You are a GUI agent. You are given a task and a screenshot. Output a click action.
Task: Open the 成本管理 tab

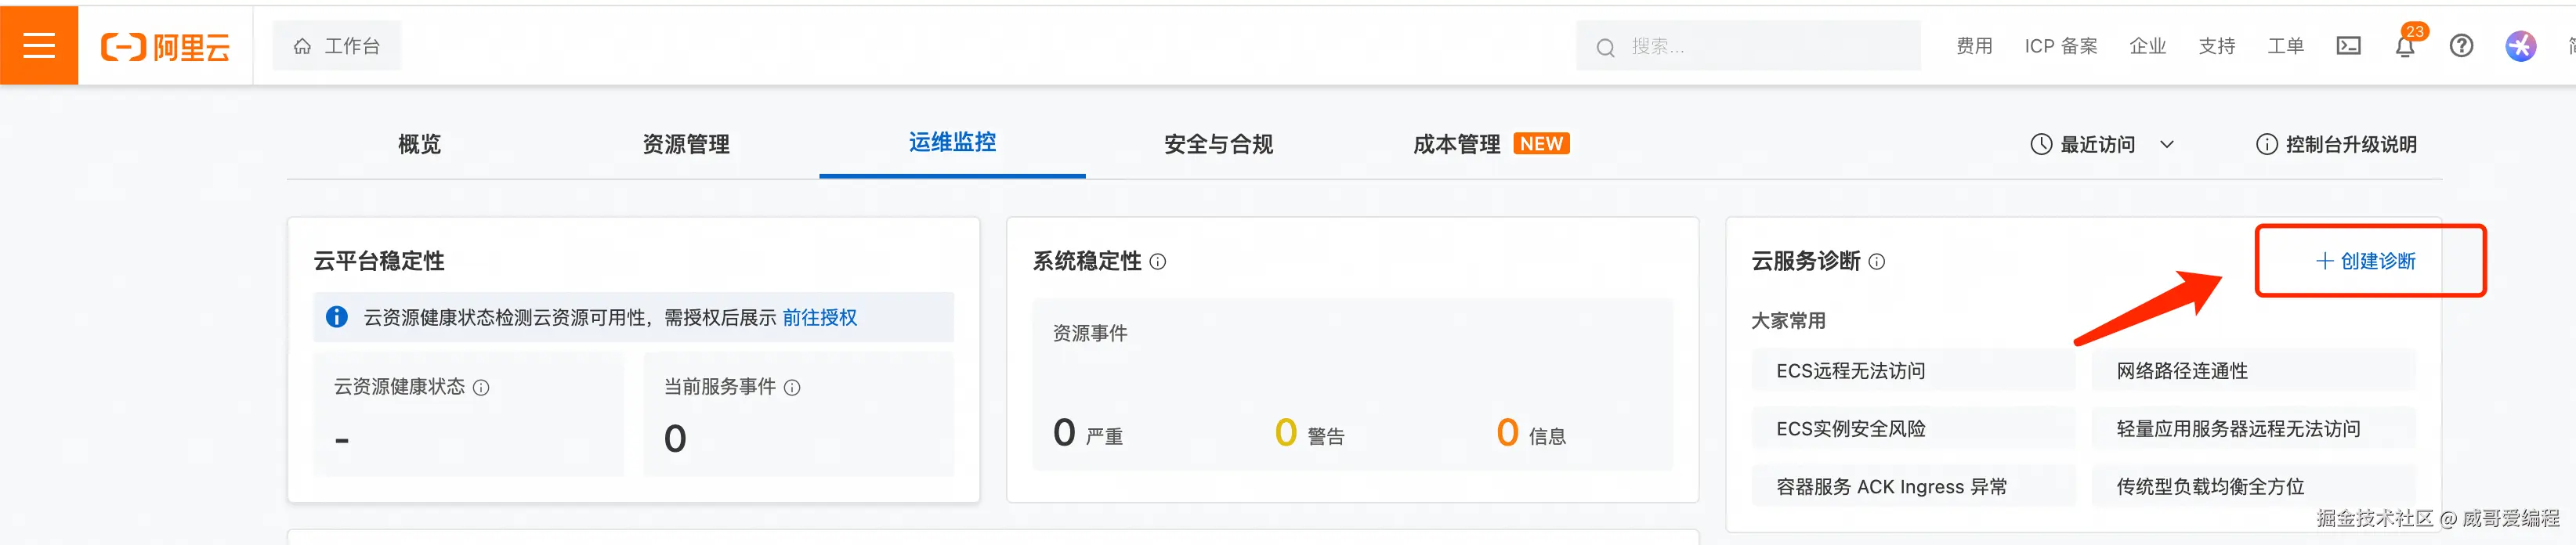point(1456,145)
